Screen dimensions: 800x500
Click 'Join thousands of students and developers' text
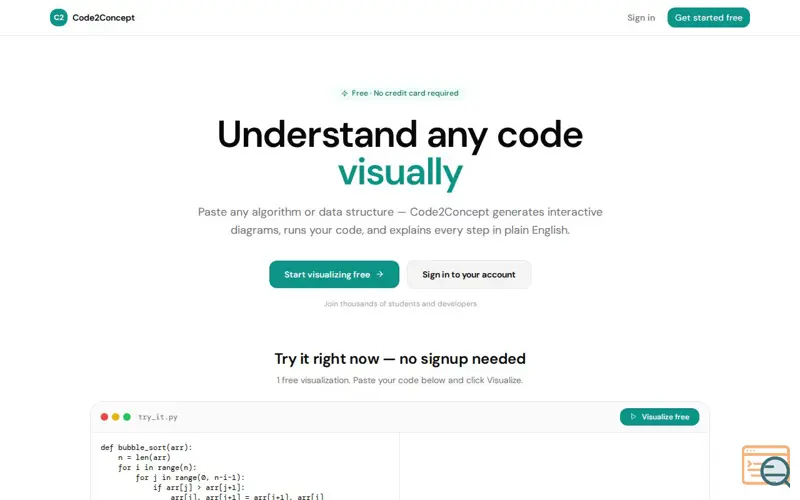tap(400, 304)
